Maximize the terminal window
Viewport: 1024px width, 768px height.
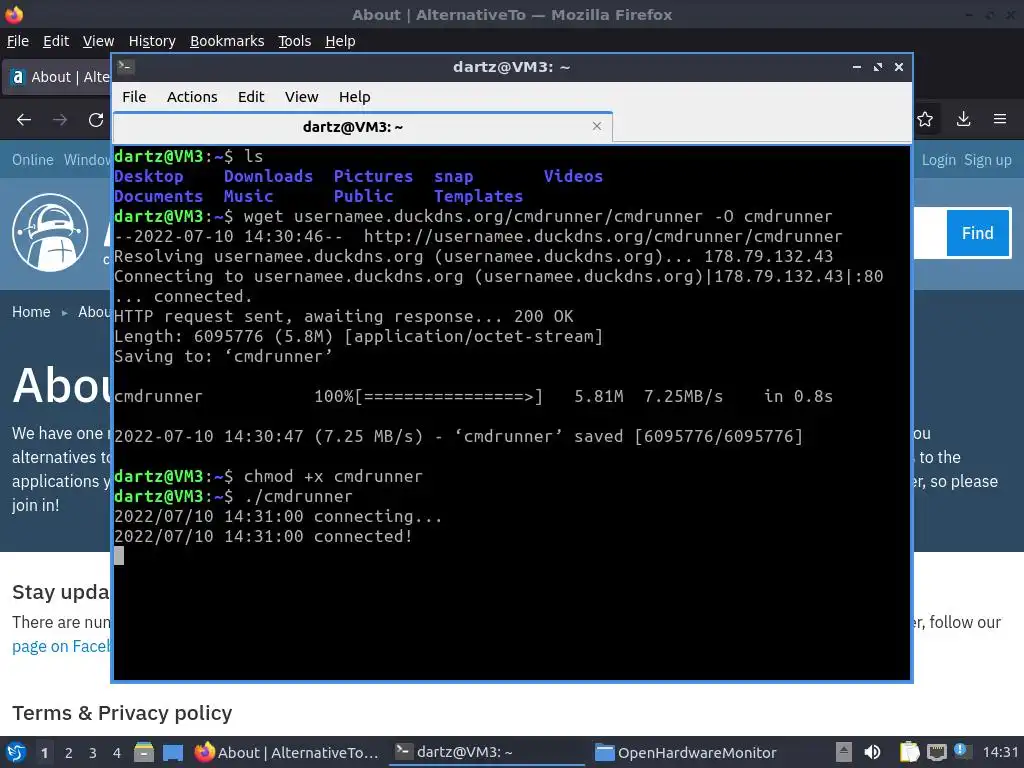(878, 67)
